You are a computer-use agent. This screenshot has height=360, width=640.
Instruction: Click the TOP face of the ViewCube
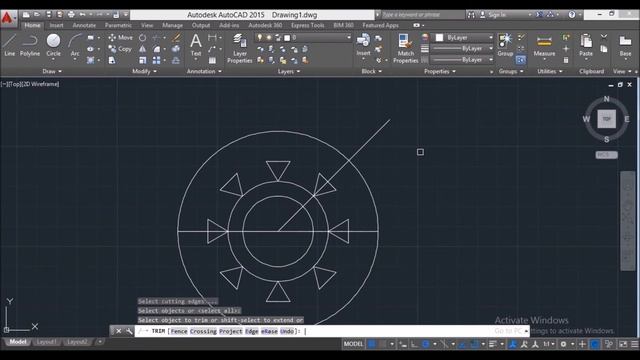607,119
